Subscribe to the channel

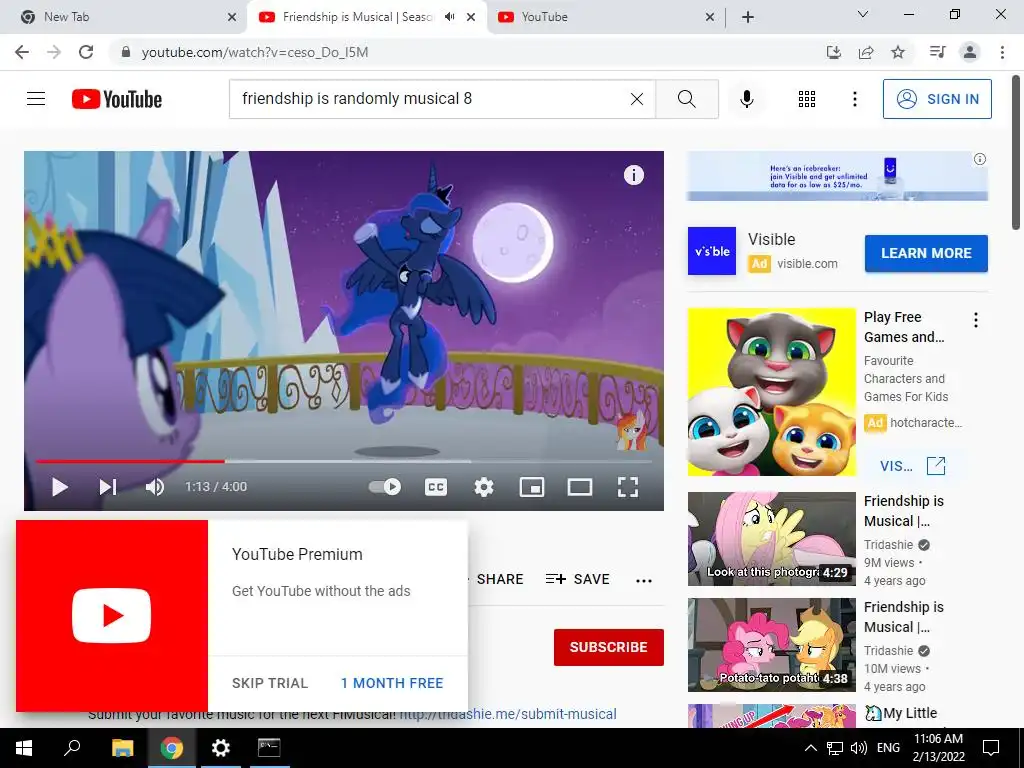[609, 647]
